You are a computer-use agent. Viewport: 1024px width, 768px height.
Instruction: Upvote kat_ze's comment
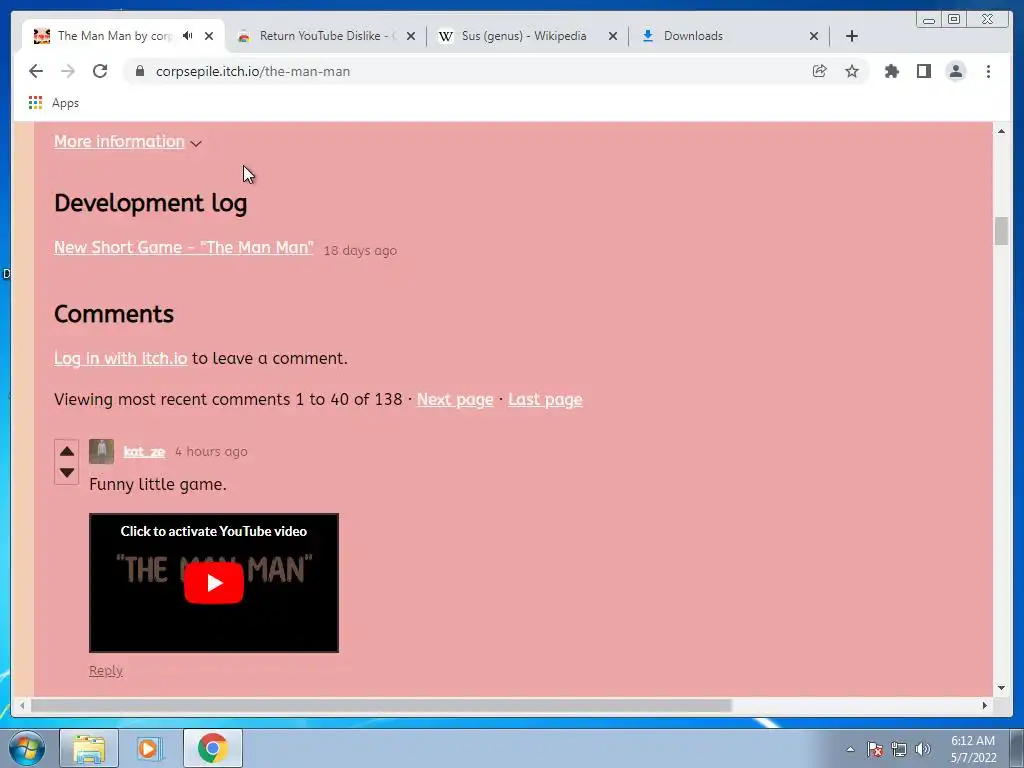[x=67, y=451]
